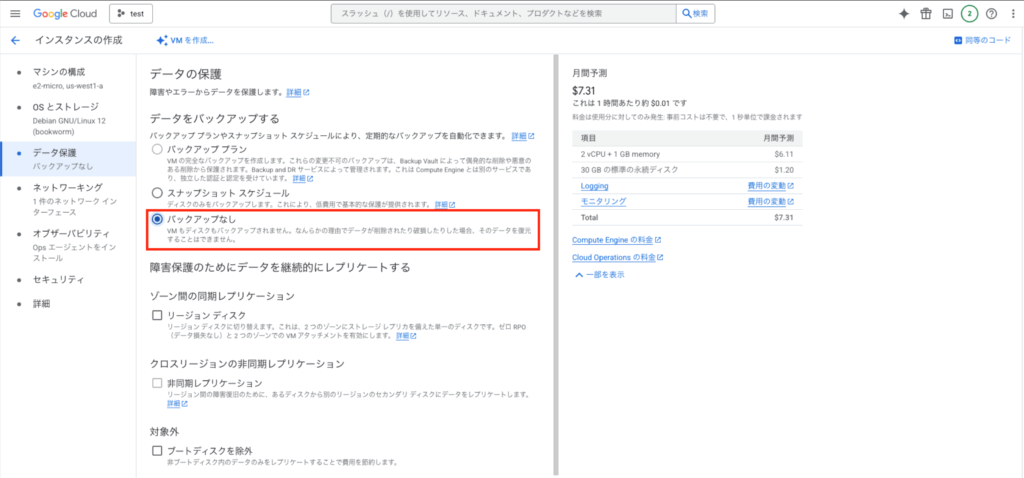The height and width of the screenshot is (478, 1024).
Task: Click the $7.31 monthly estimate amount
Action: pyautogui.click(x=583, y=91)
